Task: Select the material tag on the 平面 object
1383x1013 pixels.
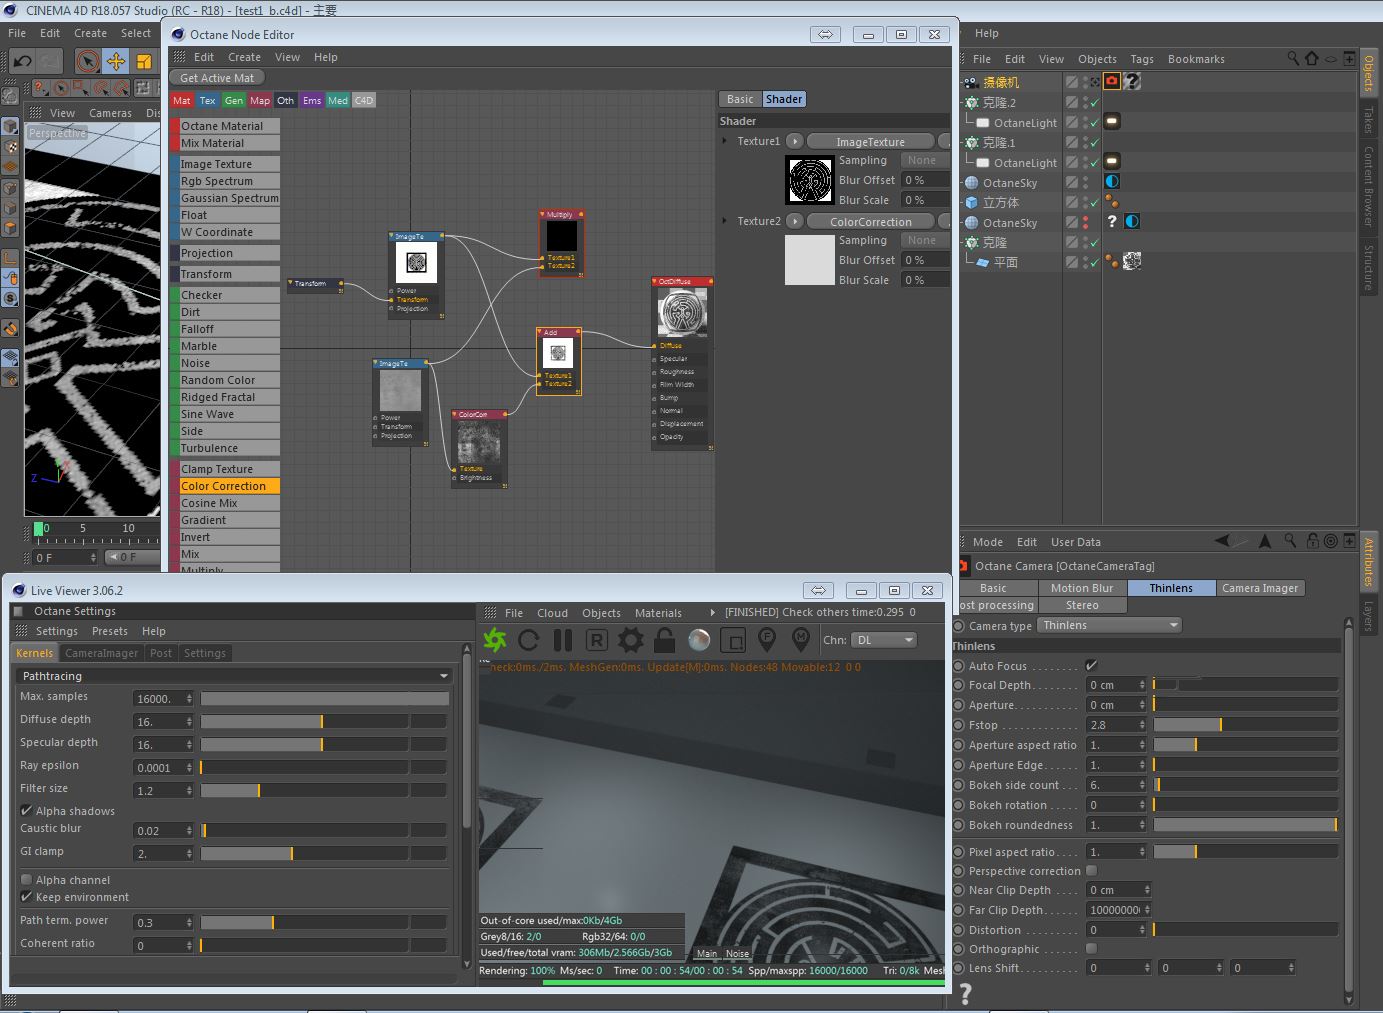Action: pos(1132,262)
